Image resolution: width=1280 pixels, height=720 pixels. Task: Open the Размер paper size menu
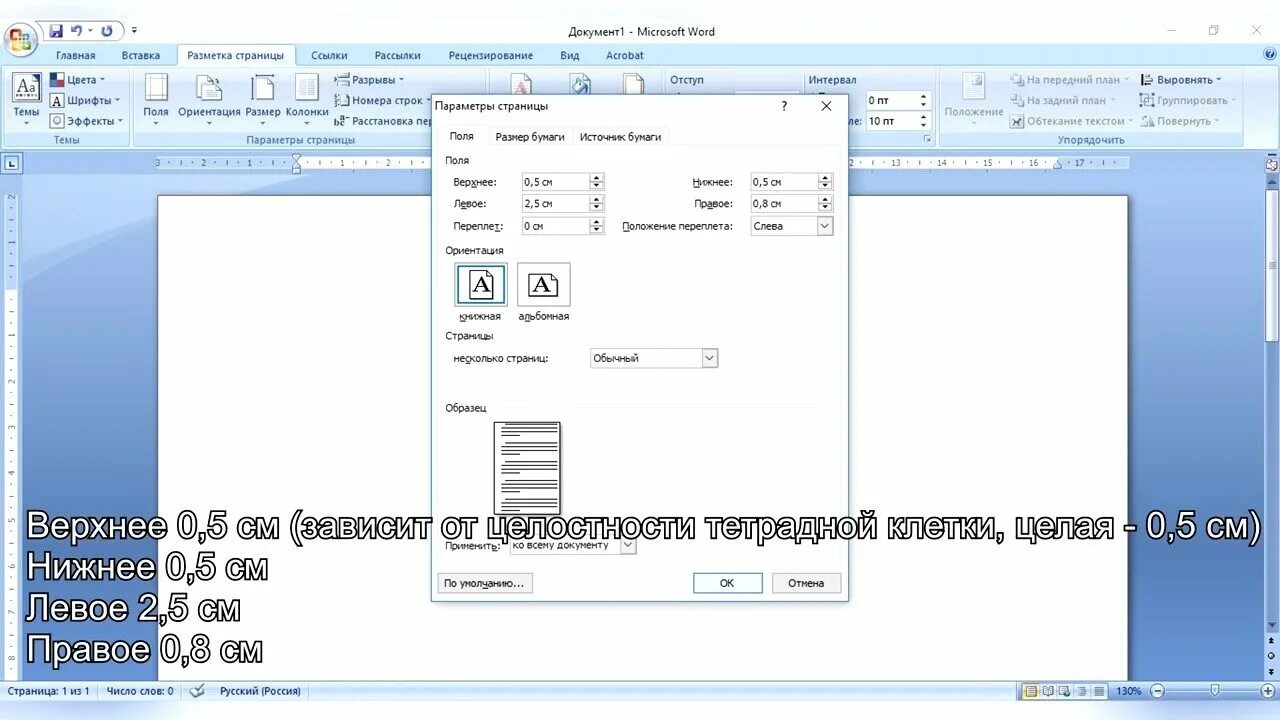[x=263, y=97]
